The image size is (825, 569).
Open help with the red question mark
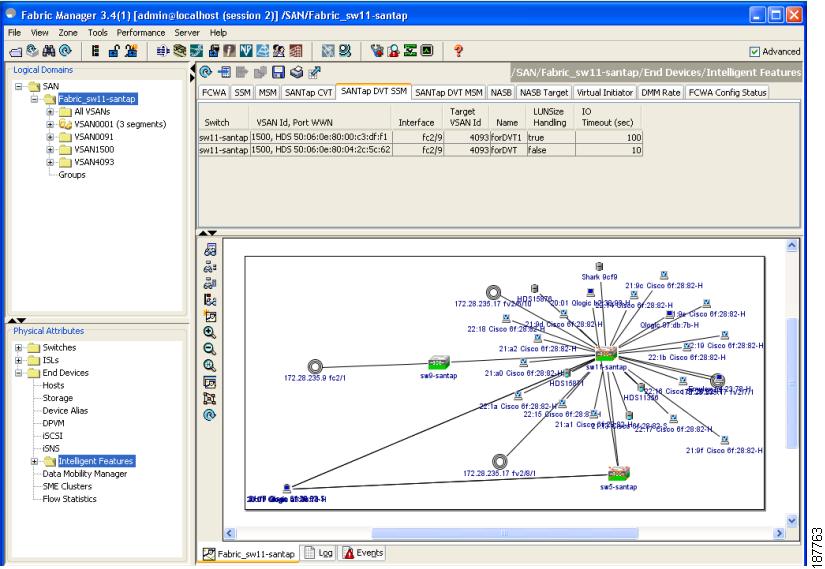[457, 51]
